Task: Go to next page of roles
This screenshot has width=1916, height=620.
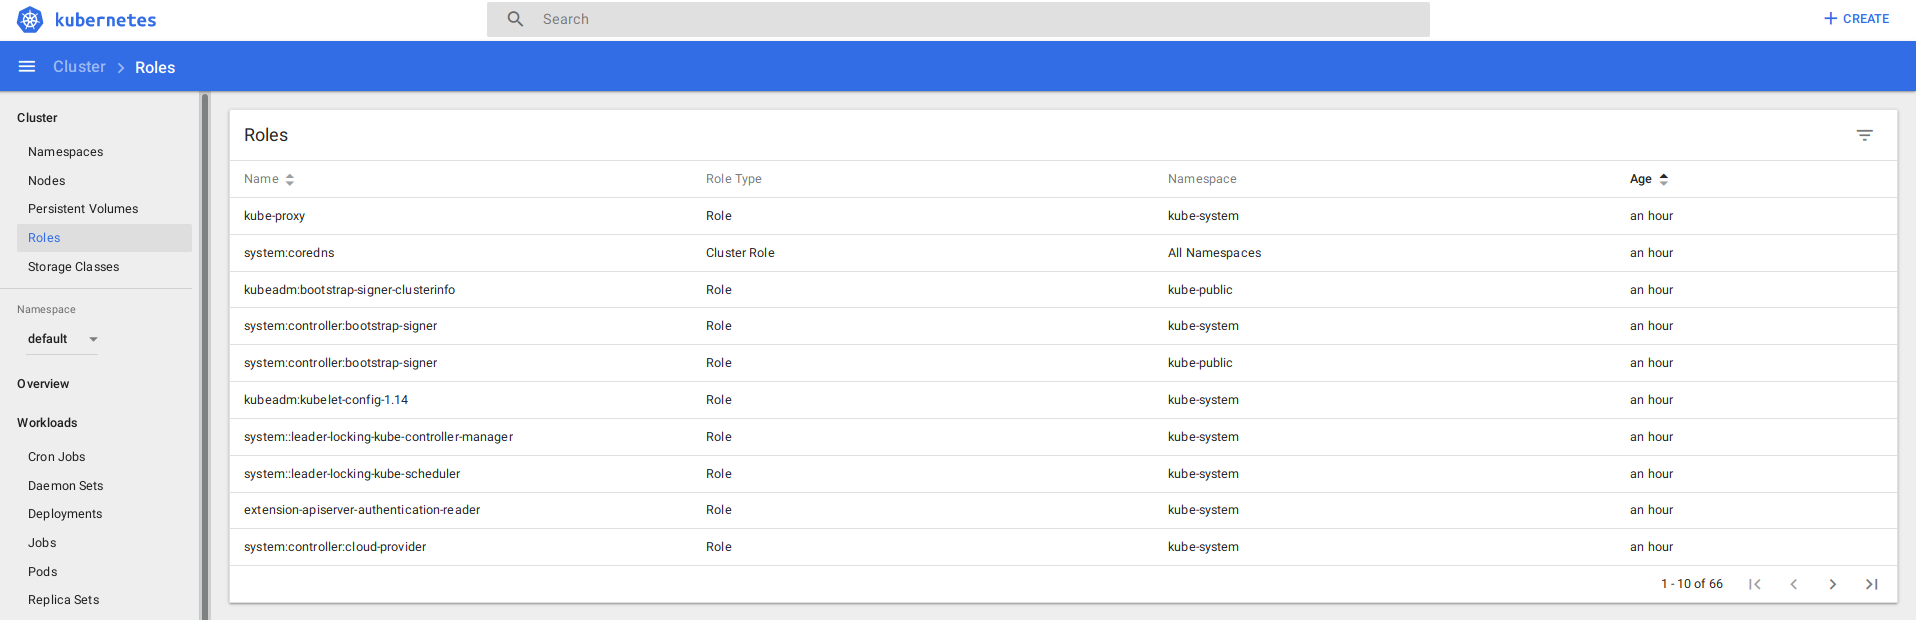Action: coord(1832,584)
